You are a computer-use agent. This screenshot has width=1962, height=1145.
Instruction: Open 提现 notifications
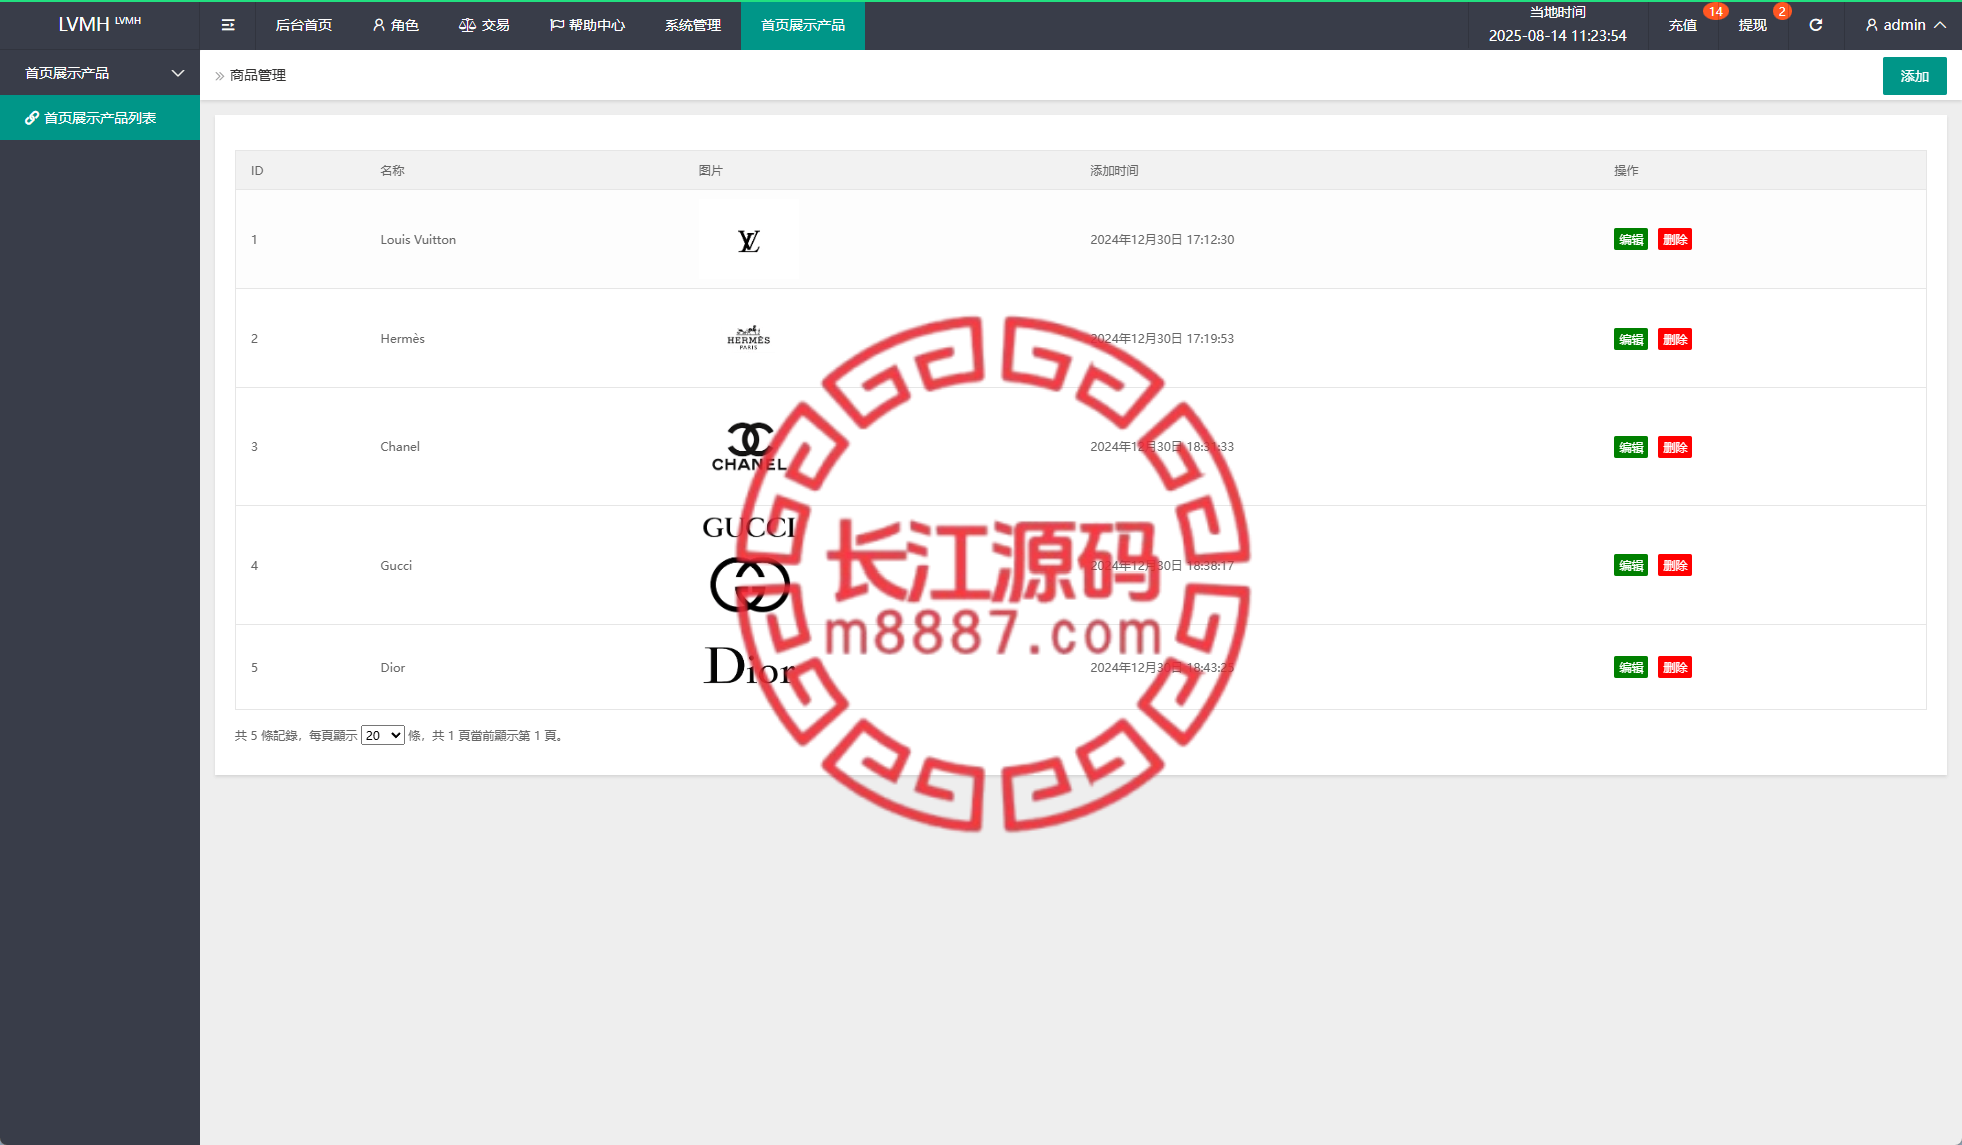pyautogui.click(x=1753, y=25)
